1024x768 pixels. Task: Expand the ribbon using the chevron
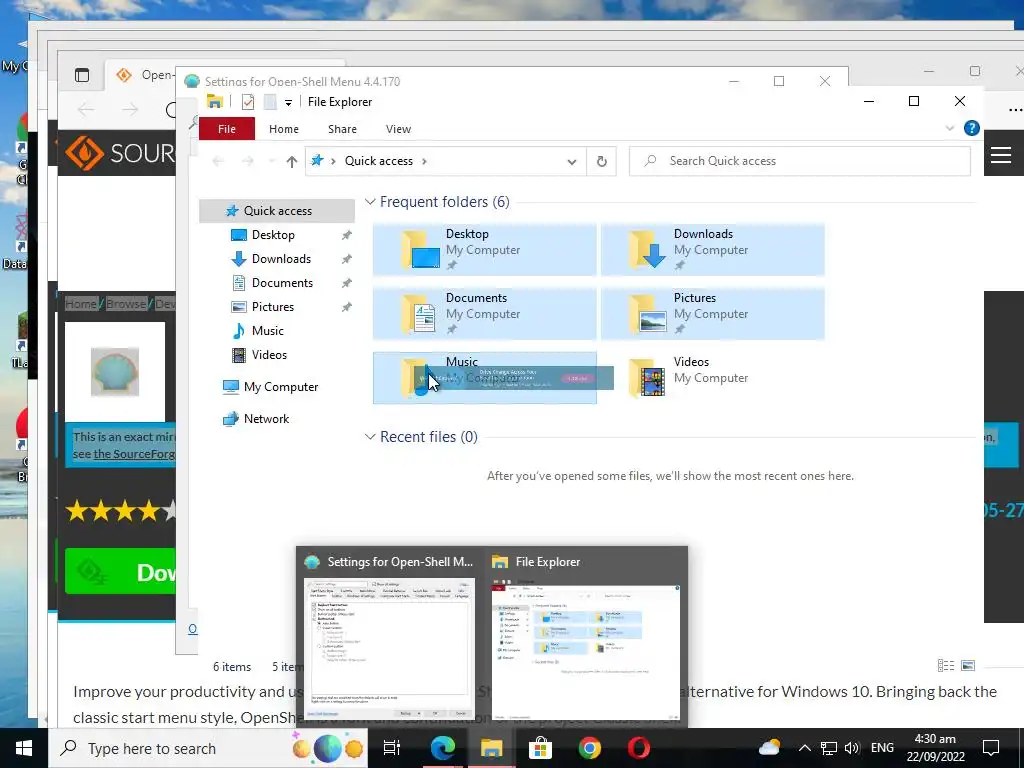tap(950, 129)
